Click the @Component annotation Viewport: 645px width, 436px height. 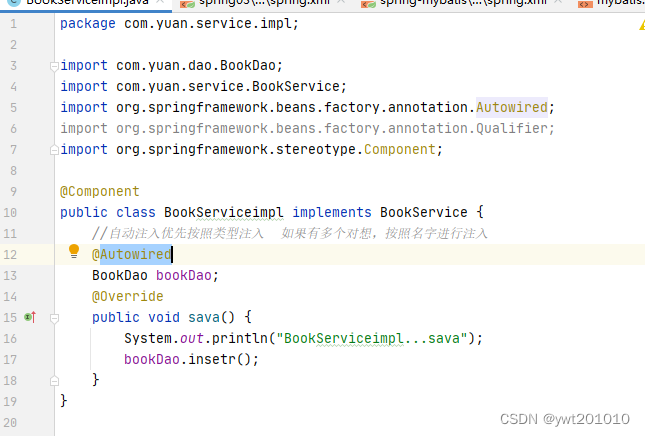[100, 191]
